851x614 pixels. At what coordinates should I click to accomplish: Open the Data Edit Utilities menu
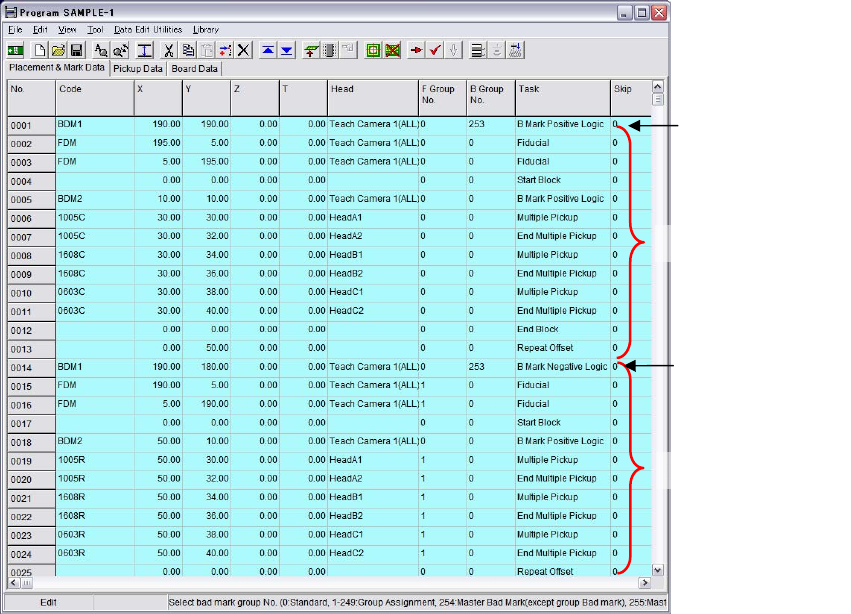coord(148,30)
